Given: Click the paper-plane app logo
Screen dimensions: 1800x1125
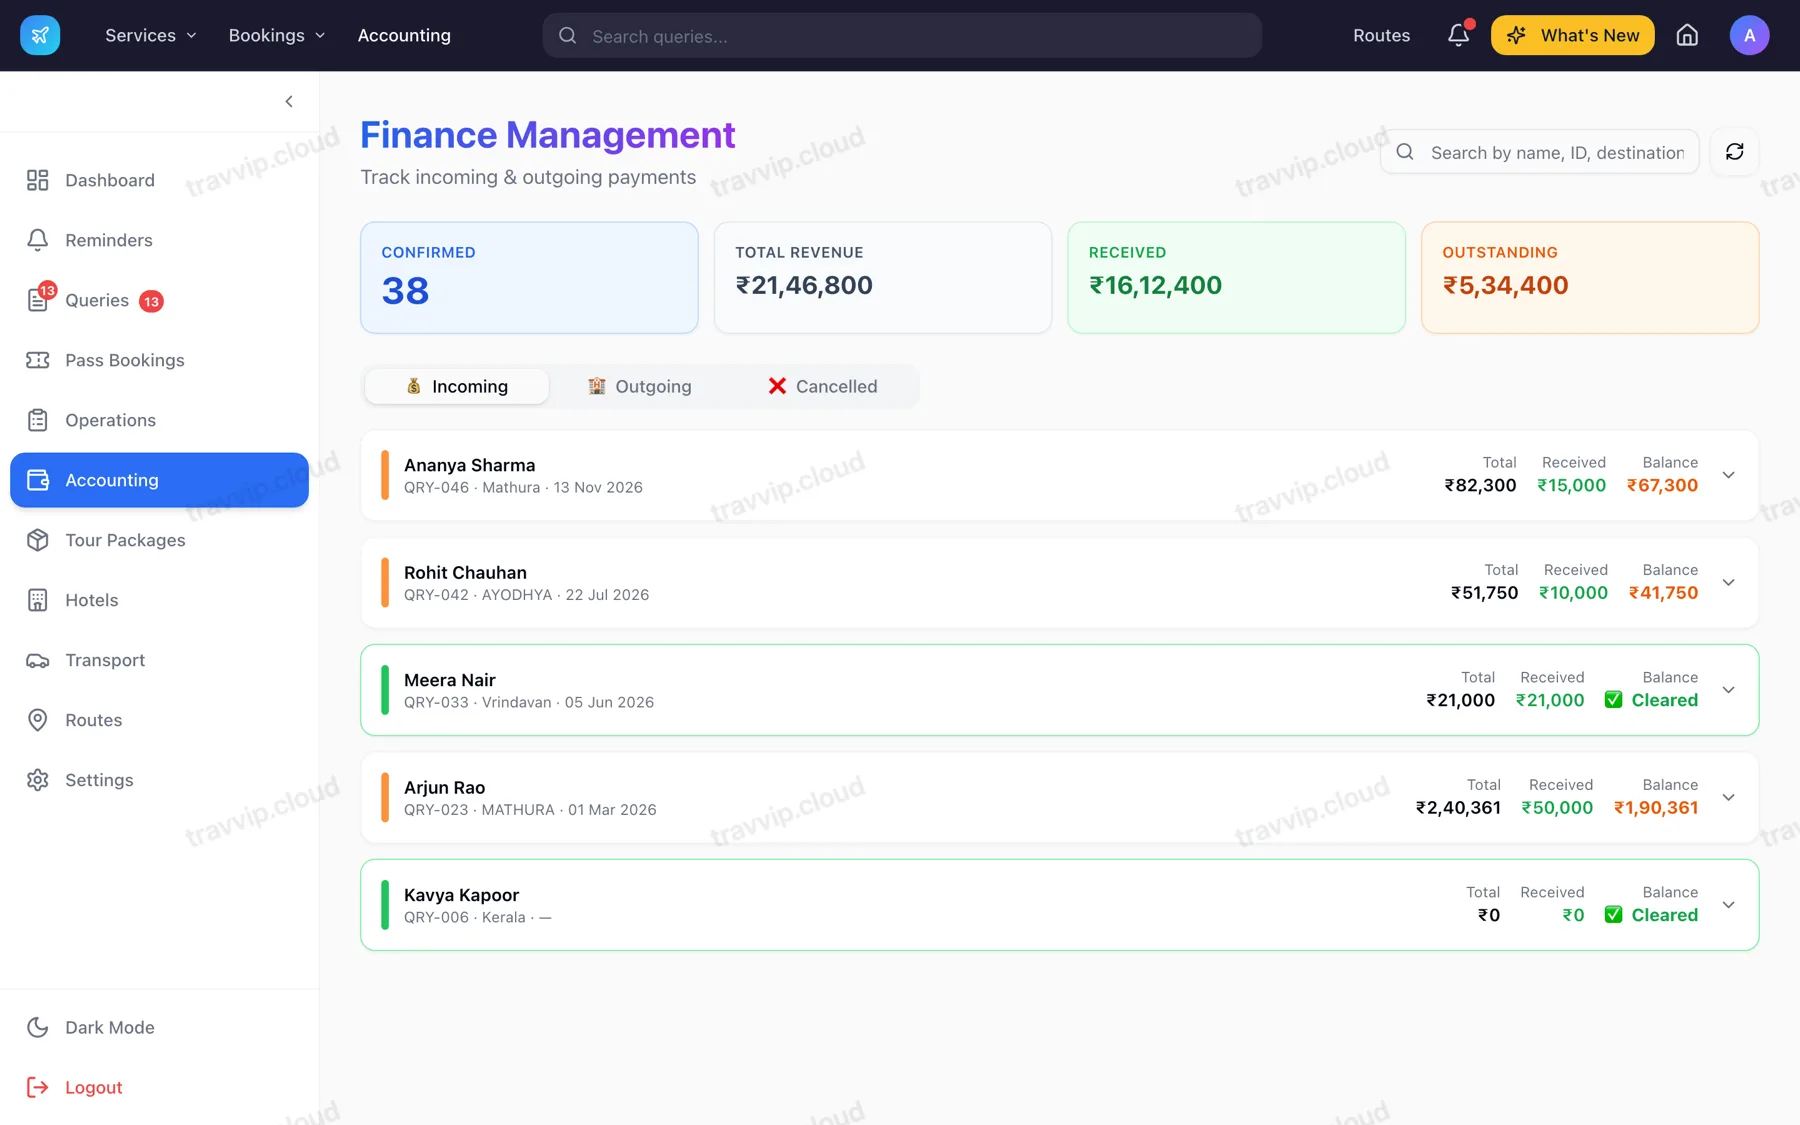Looking at the screenshot, I should coord(40,35).
